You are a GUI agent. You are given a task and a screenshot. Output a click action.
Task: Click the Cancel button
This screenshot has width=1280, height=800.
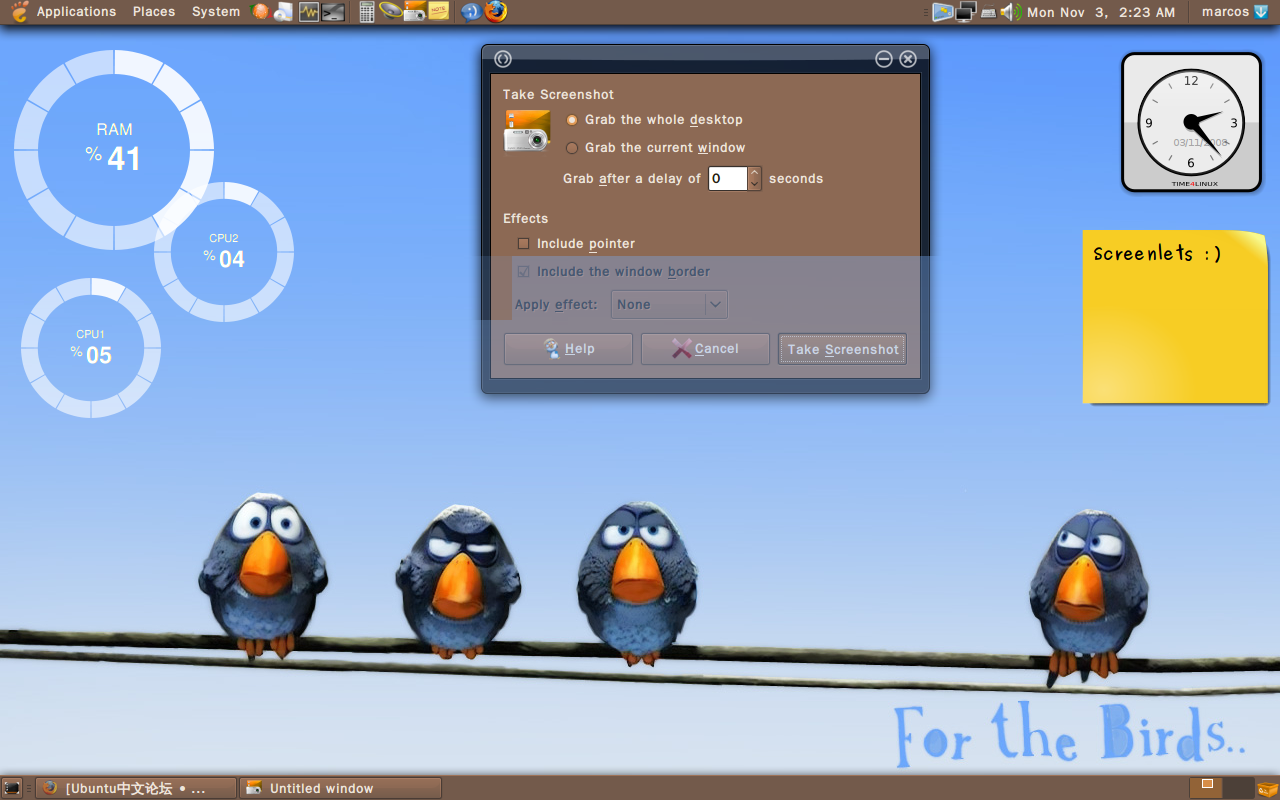coord(705,349)
